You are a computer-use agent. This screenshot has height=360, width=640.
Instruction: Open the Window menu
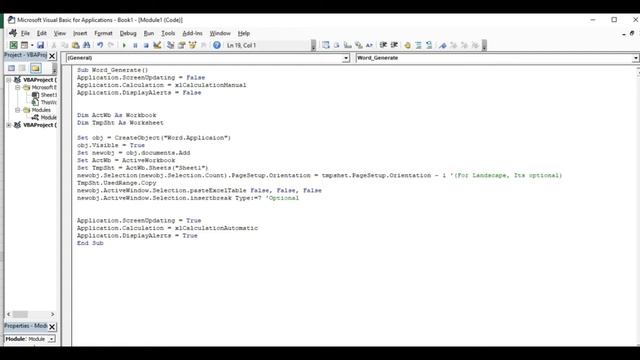220,33
